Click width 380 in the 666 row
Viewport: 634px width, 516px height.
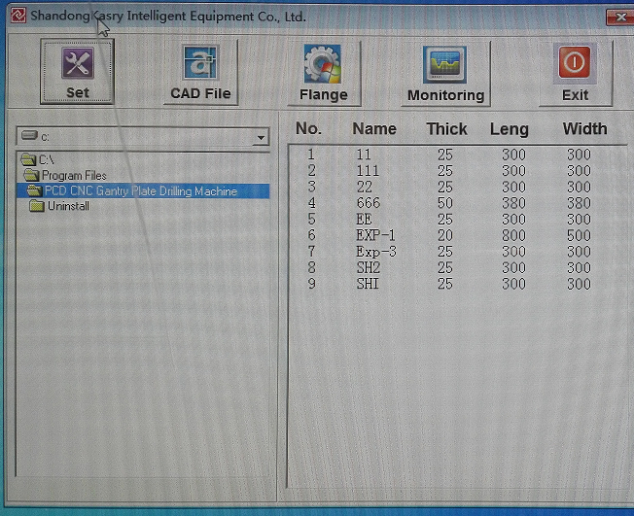[x=579, y=203]
